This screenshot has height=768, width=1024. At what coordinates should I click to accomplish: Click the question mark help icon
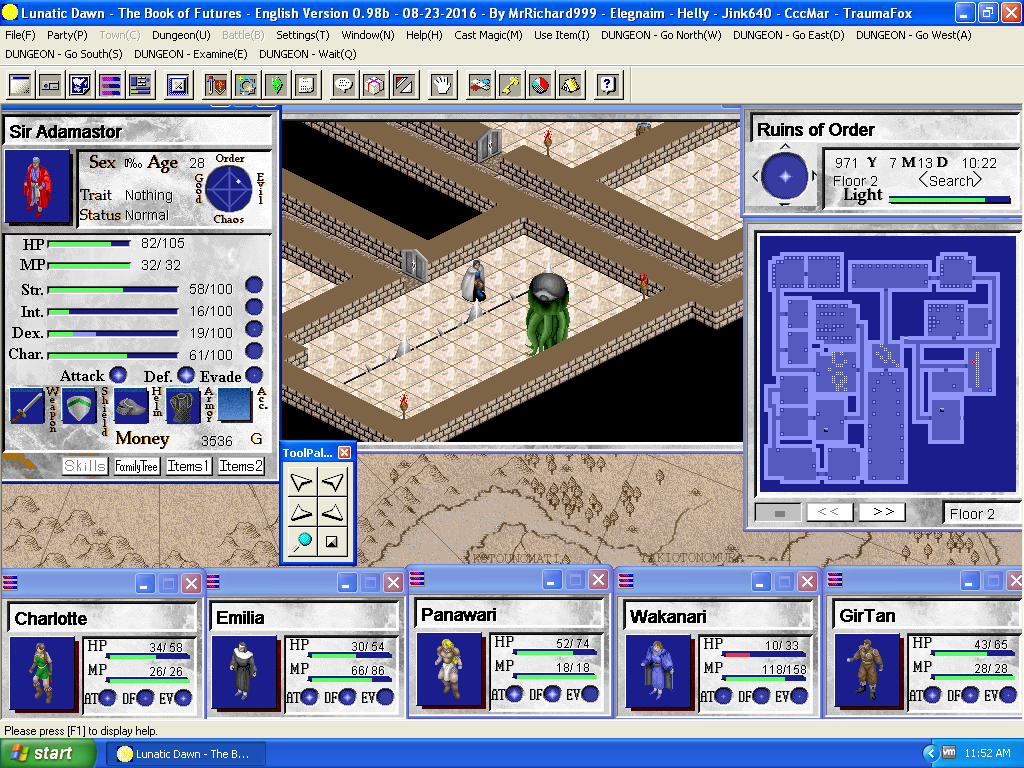point(607,85)
